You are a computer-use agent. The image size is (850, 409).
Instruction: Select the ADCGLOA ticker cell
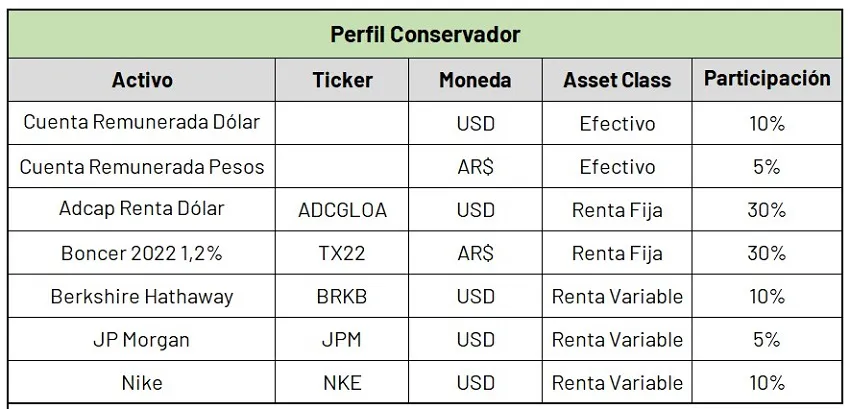(x=342, y=210)
